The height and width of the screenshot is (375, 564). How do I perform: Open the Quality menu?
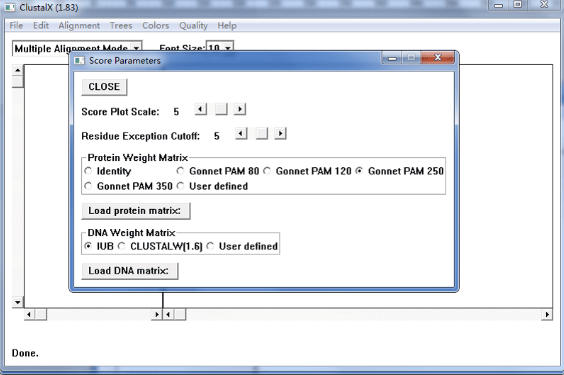click(193, 26)
